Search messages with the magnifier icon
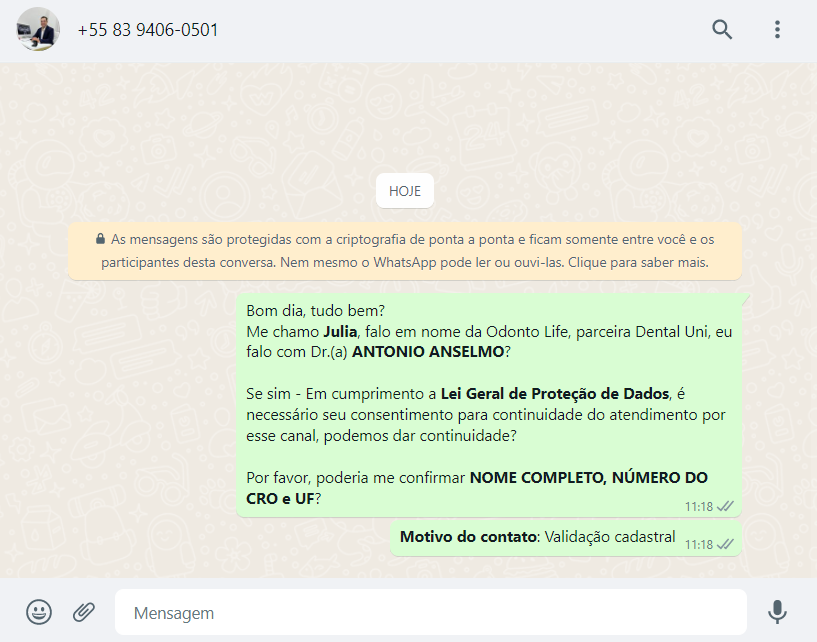Image resolution: width=817 pixels, height=642 pixels. point(722,30)
